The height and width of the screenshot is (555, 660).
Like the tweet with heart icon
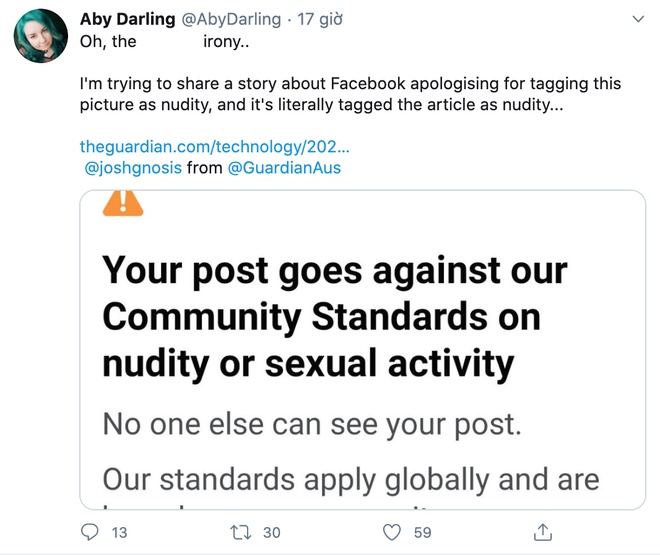[393, 532]
